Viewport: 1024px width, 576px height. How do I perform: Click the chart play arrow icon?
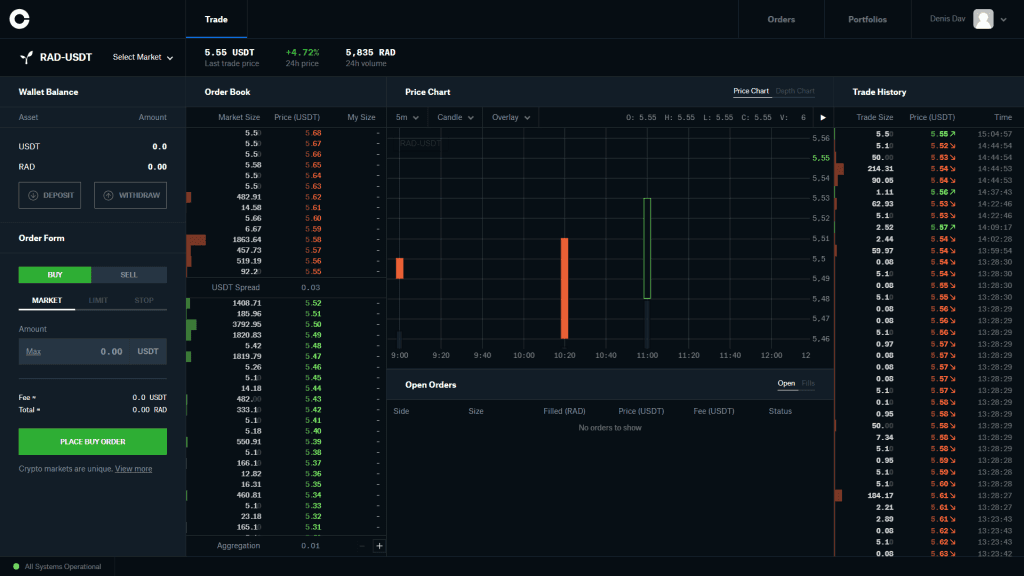823,118
